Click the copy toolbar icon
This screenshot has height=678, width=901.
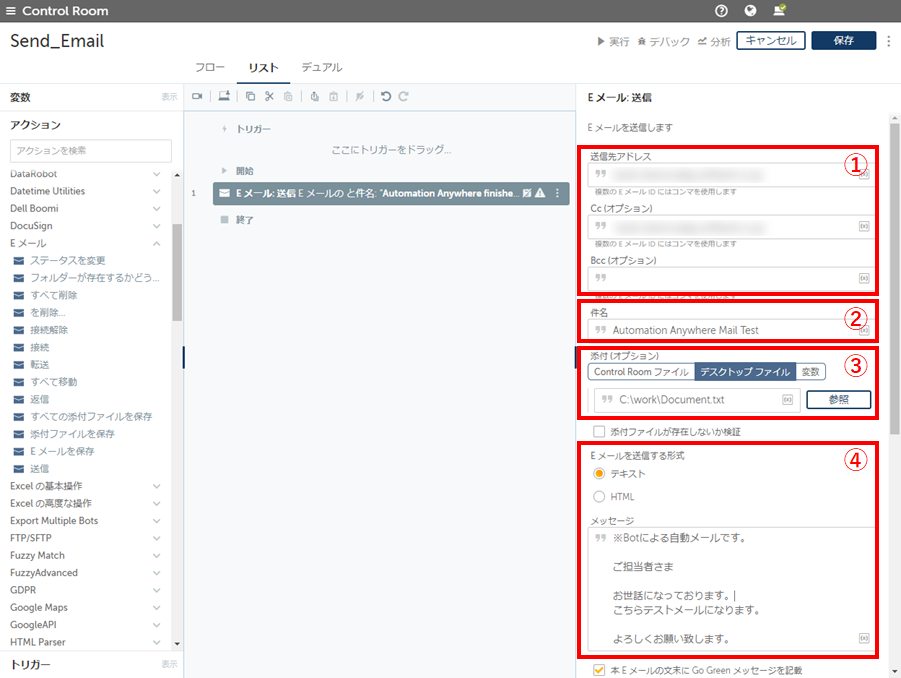click(251, 97)
